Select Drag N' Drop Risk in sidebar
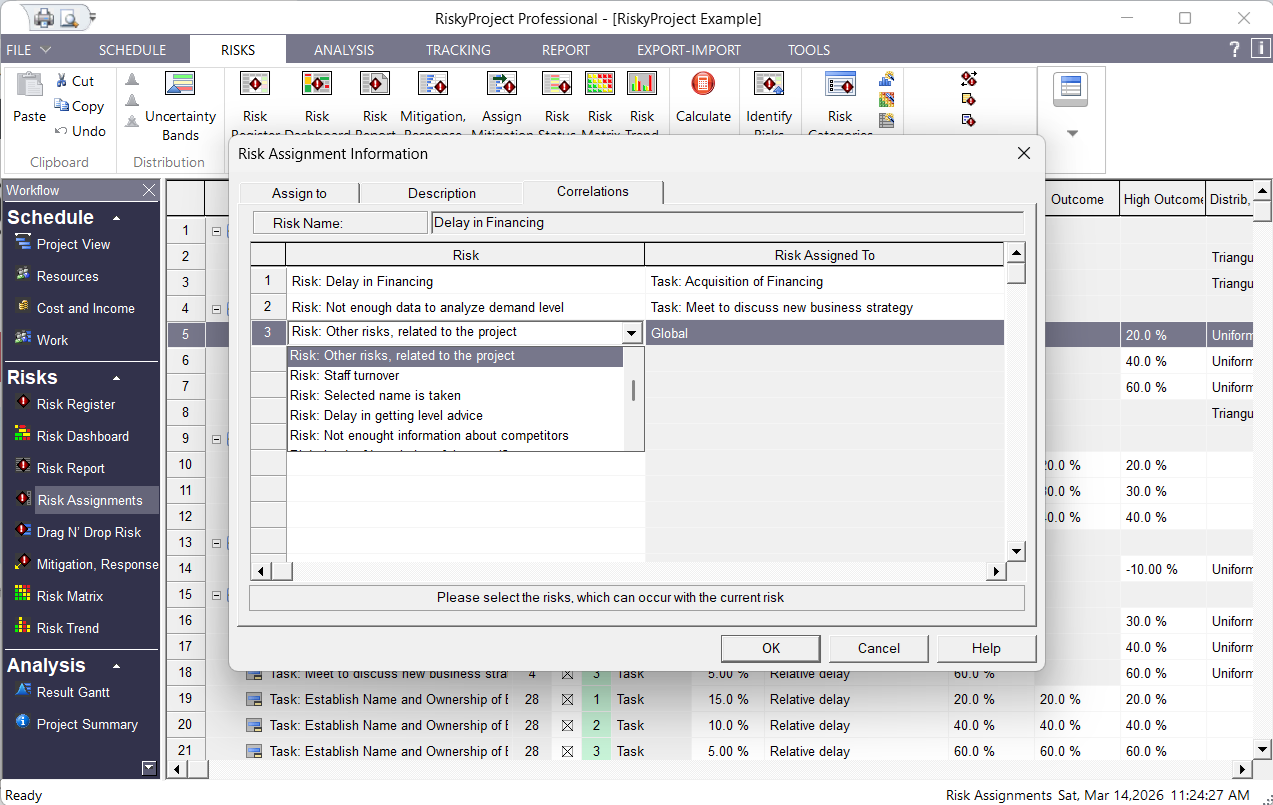Screen dimensions: 1273x805 coord(88,532)
